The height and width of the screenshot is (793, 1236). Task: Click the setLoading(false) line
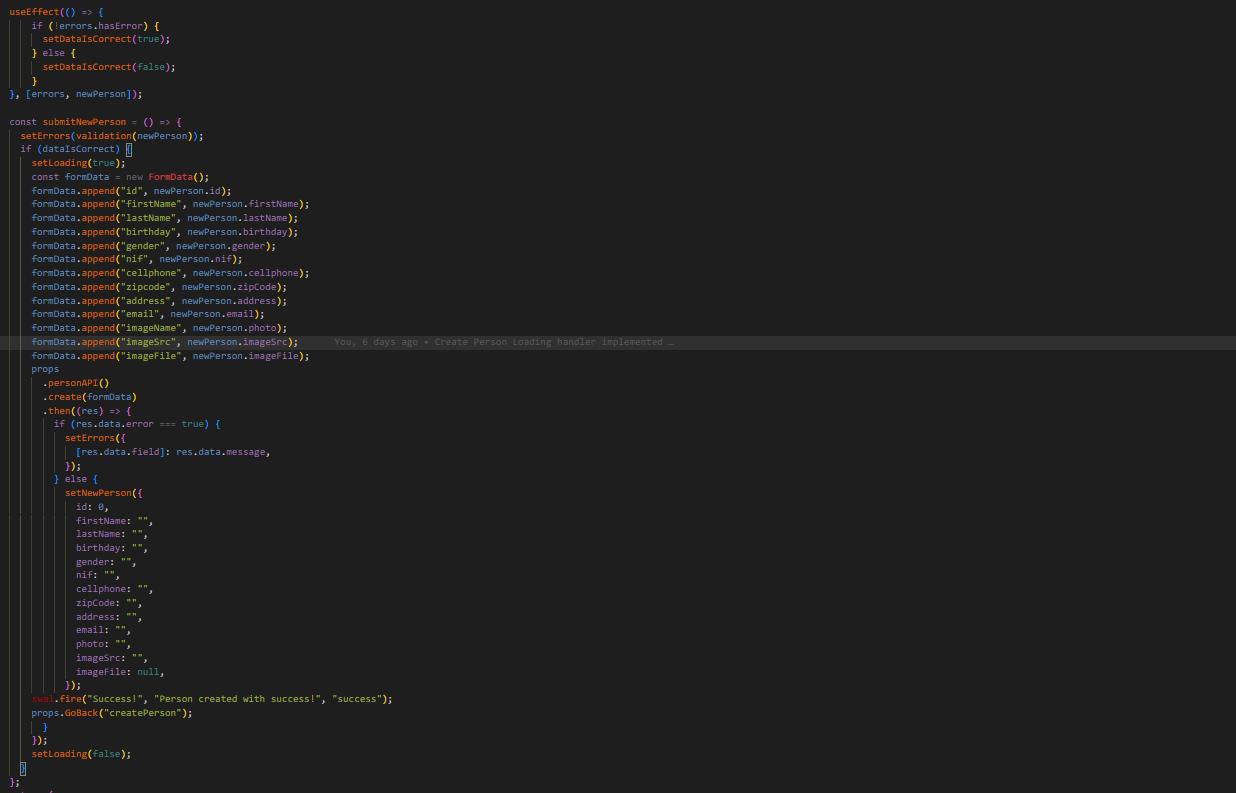coord(81,754)
